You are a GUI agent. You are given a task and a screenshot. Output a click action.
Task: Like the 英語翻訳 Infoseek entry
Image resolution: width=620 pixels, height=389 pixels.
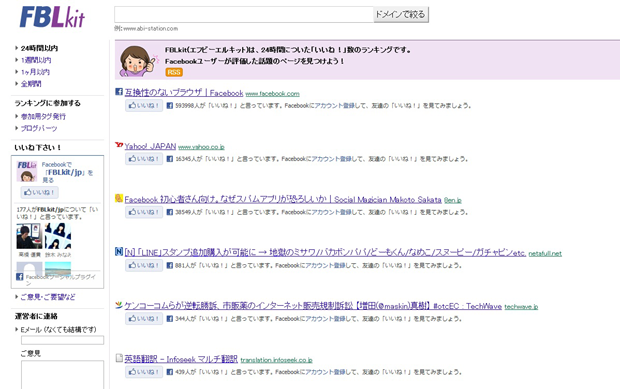click(144, 372)
